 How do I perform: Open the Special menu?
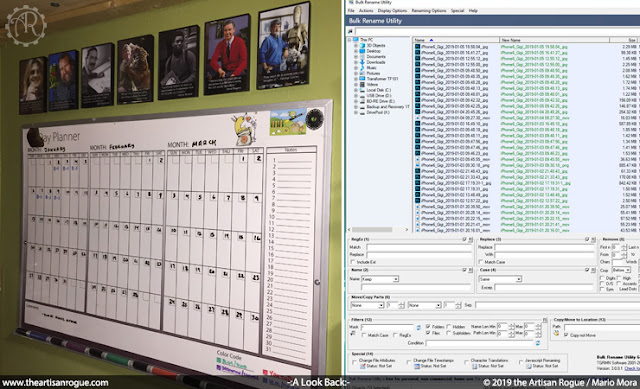coord(457,11)
